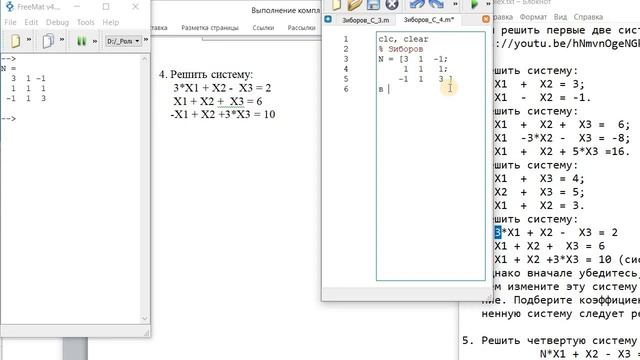Viewport: 640px width, 360px height.
Task: Click the gray close-file X icon in editor
Action: [x=392, y=4]
